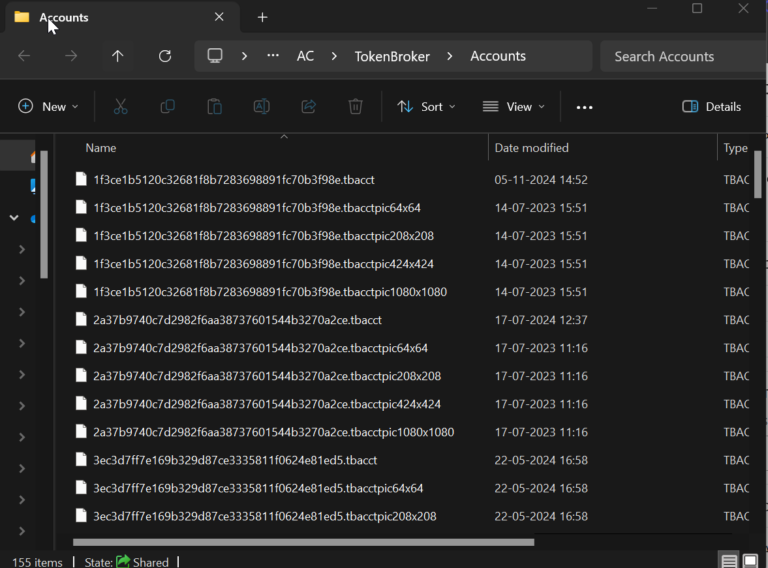Click the Share icon in toolbar
The height and width of the screenshot is (568, 768).
(308, 107)
